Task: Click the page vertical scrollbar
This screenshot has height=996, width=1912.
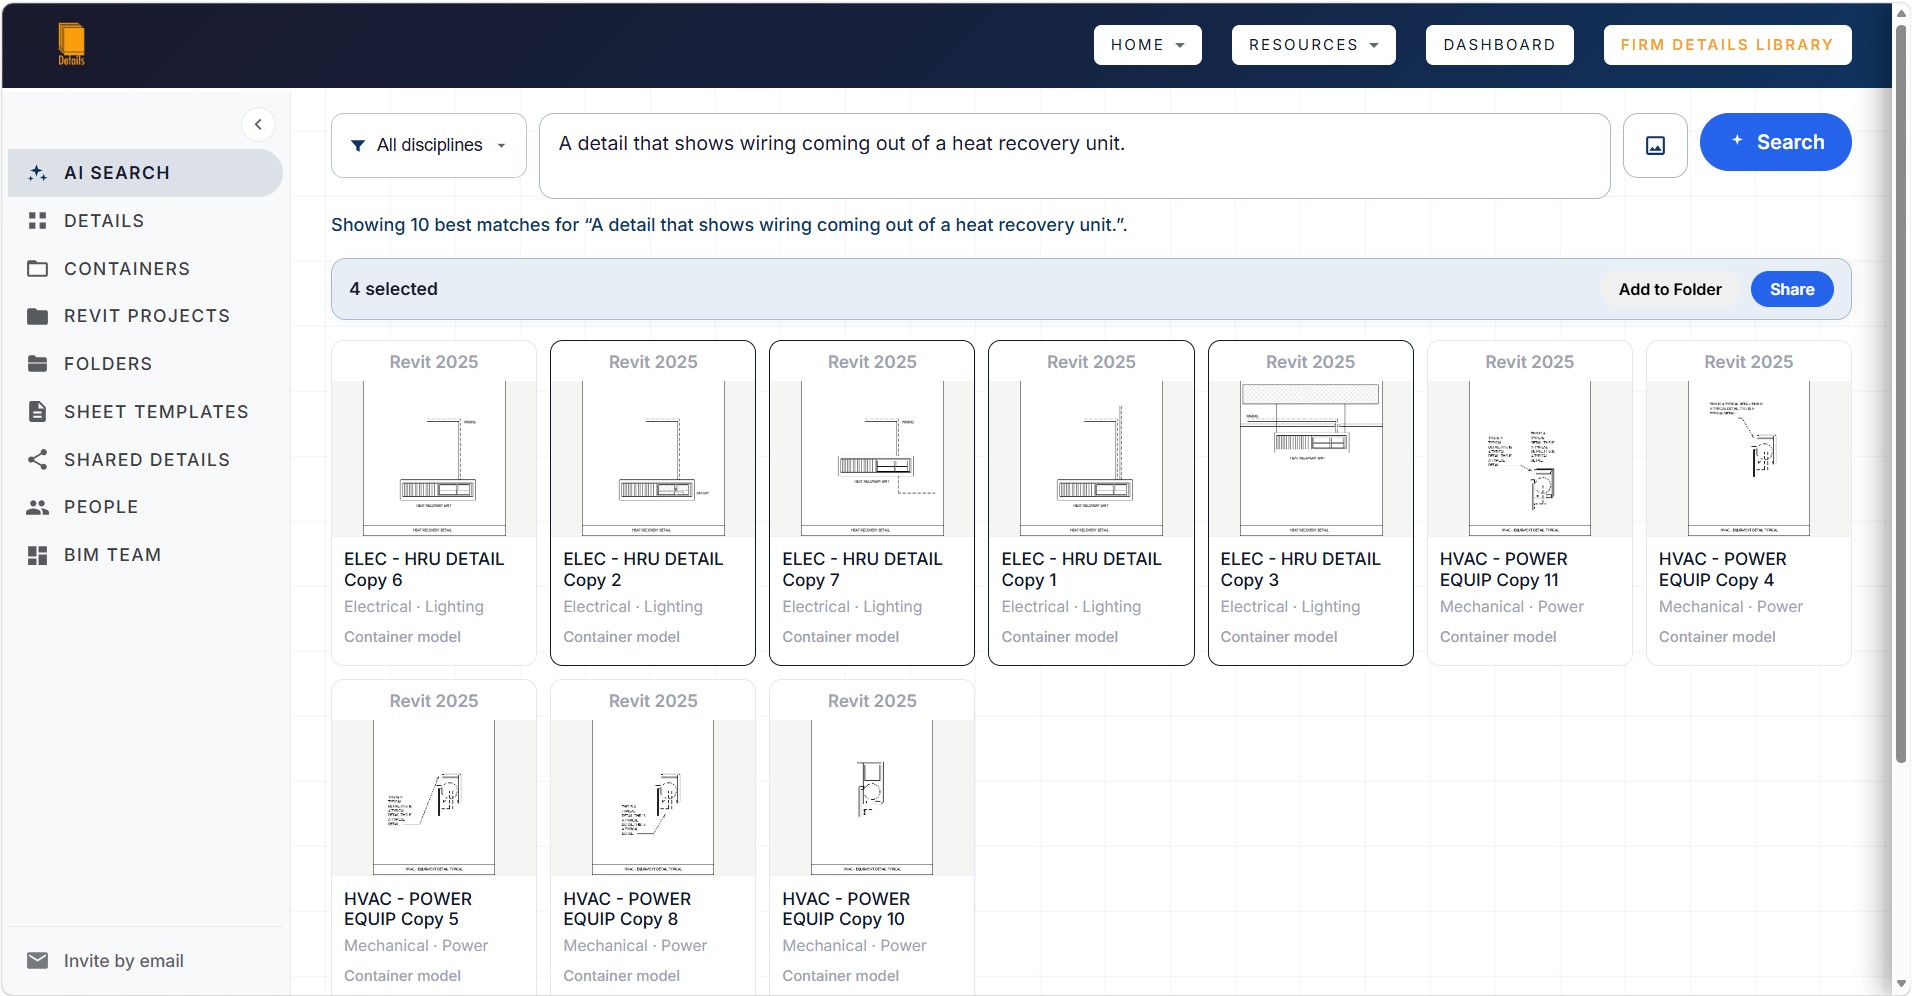Action: [x=1901, y=392]
